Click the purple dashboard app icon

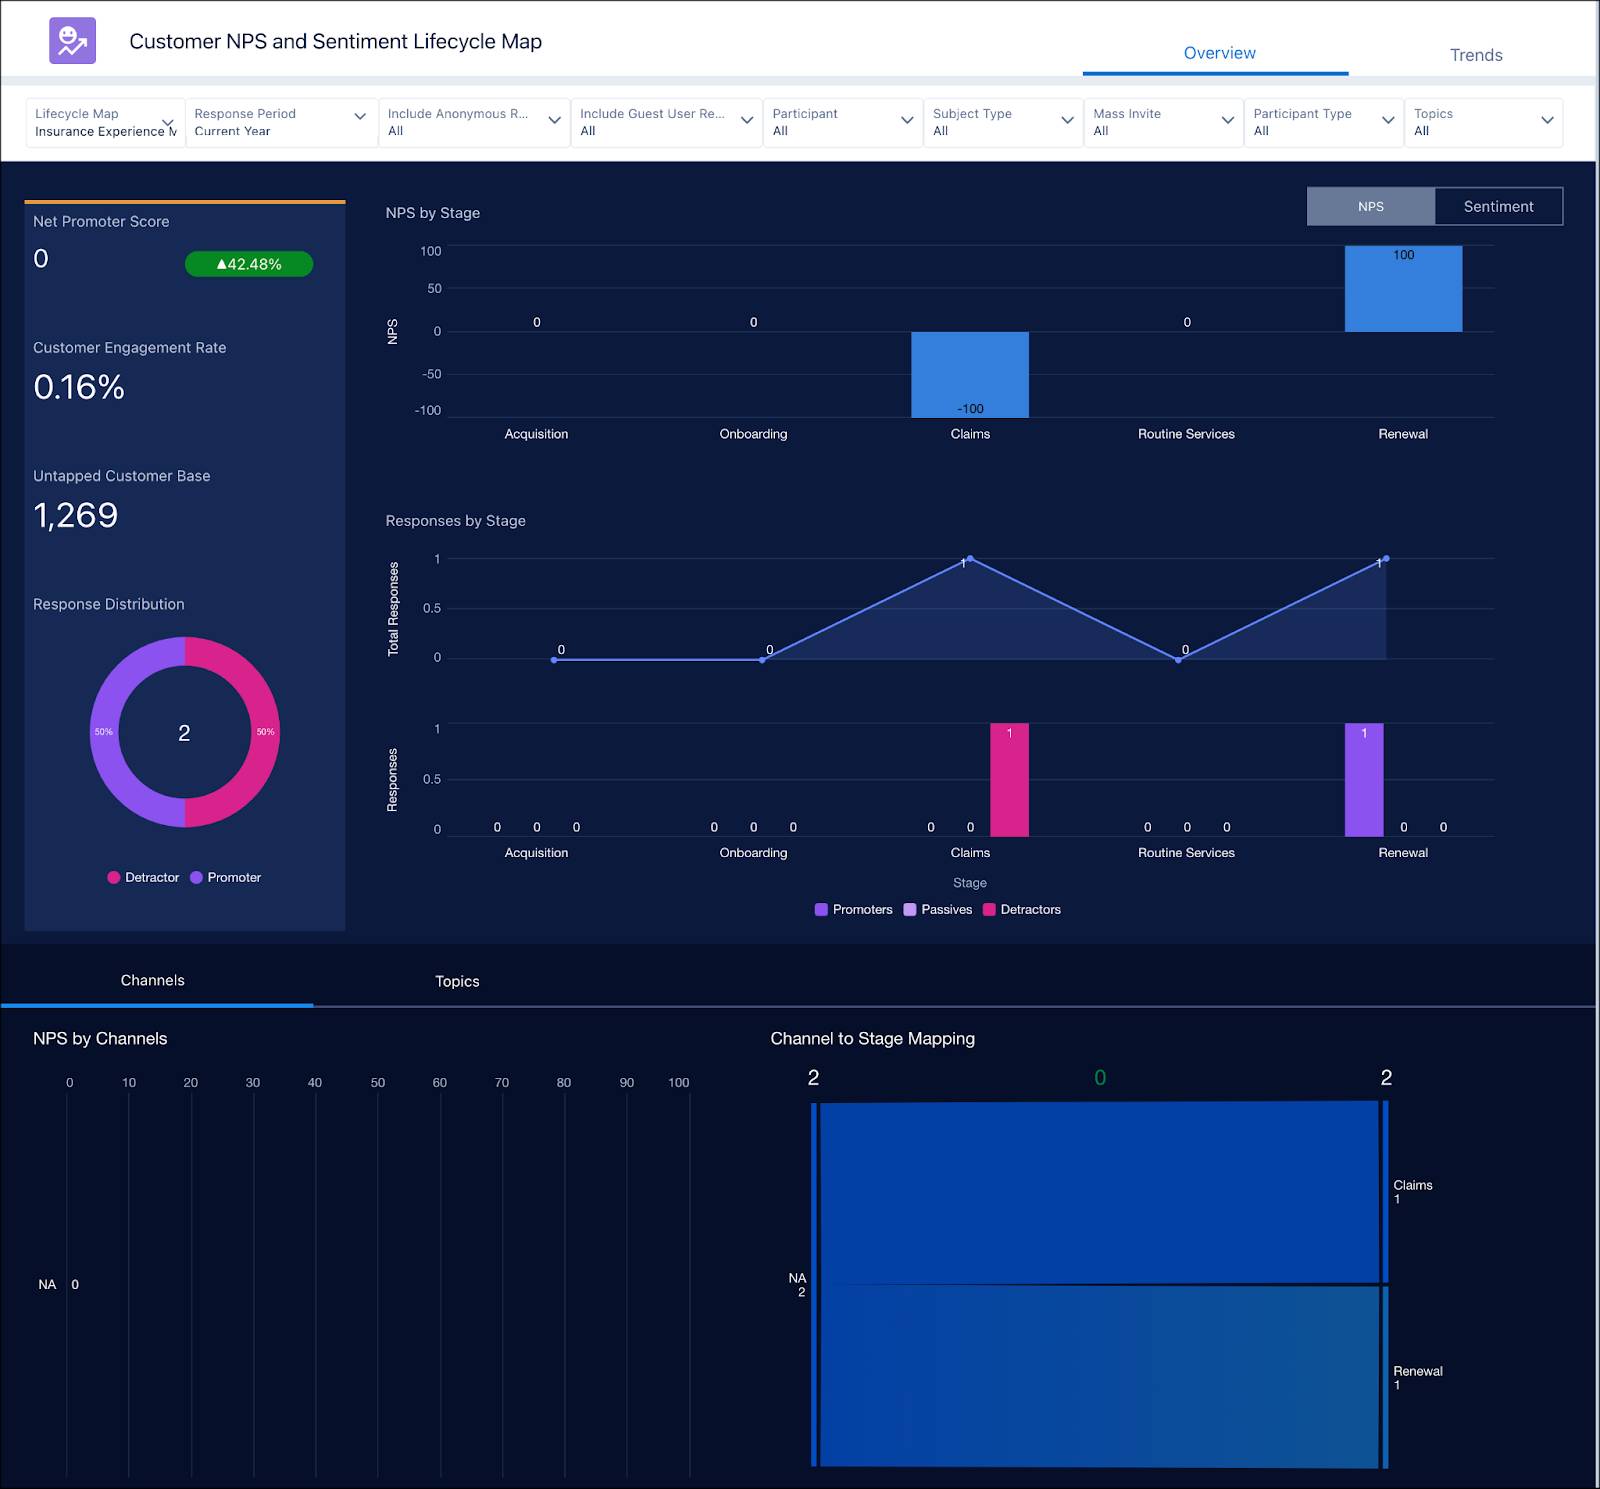[x=72, y=41]
